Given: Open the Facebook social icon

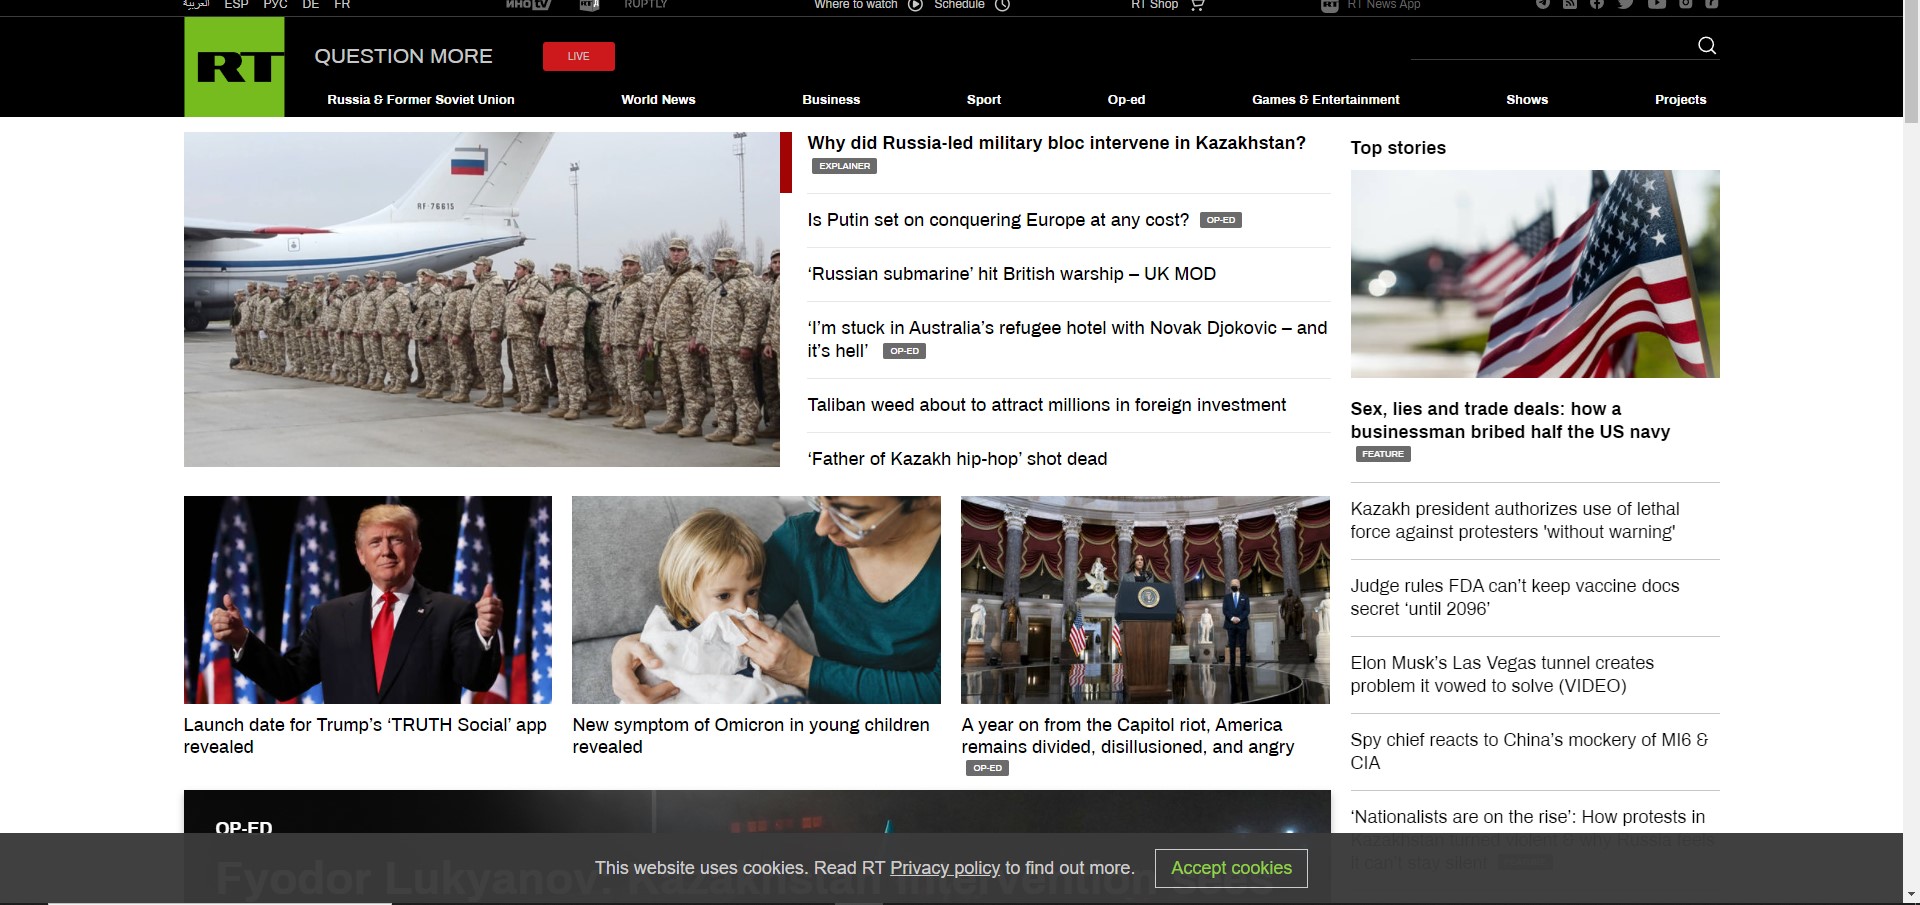Looking at the screenshot, I should tap(1597, 4).
